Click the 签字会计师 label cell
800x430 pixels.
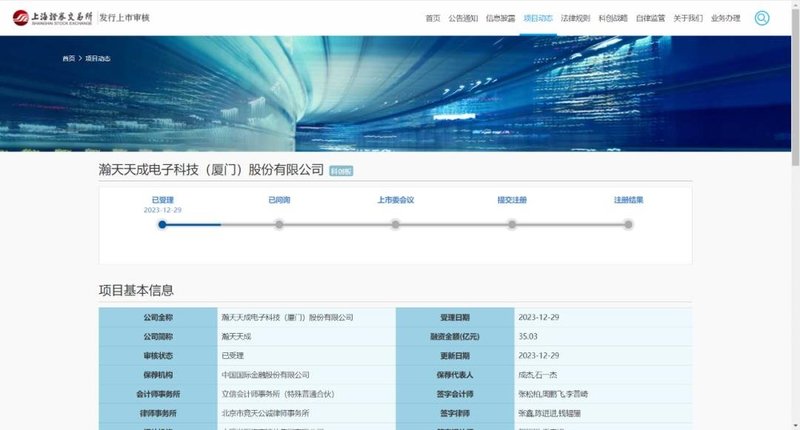click(455, 394)
